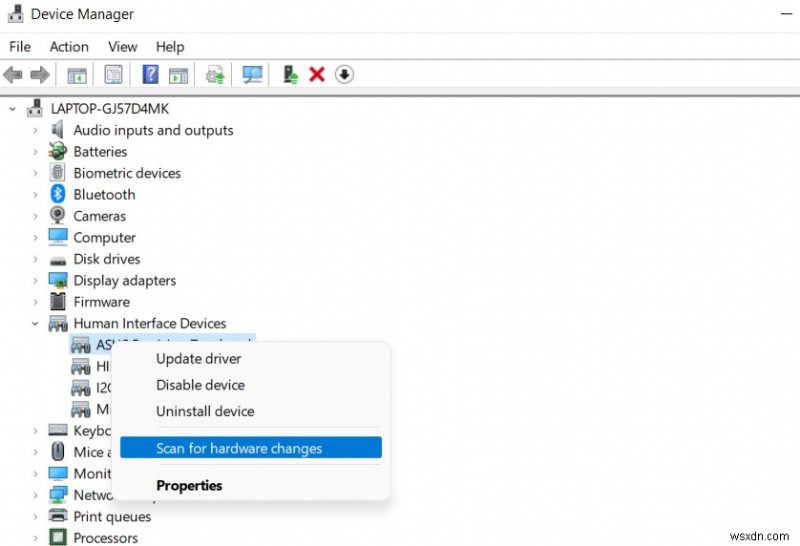This screenshot has height=546, width=800.
Task: Click the Disk drives icon
Action: (58, 261)
